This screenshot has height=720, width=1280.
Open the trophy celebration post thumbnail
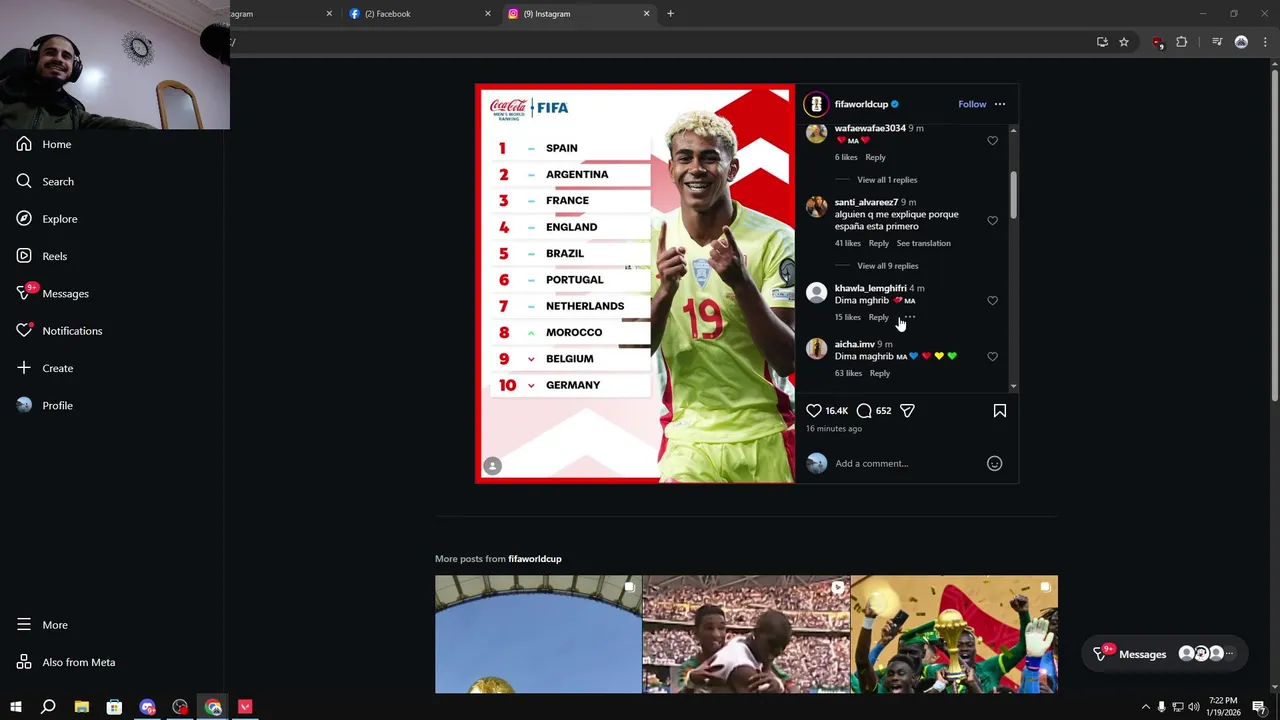[x=954, y=634]
